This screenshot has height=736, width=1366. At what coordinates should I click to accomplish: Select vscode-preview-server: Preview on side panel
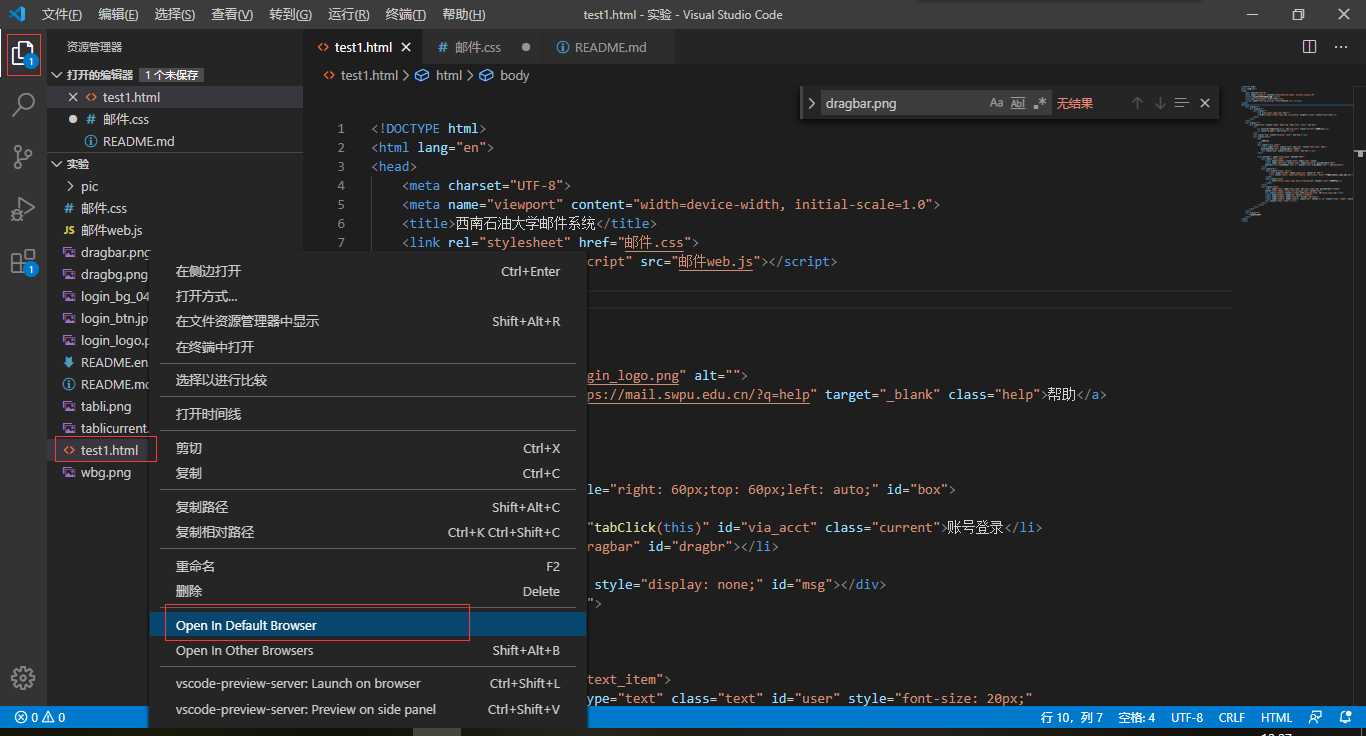(368, 709)
